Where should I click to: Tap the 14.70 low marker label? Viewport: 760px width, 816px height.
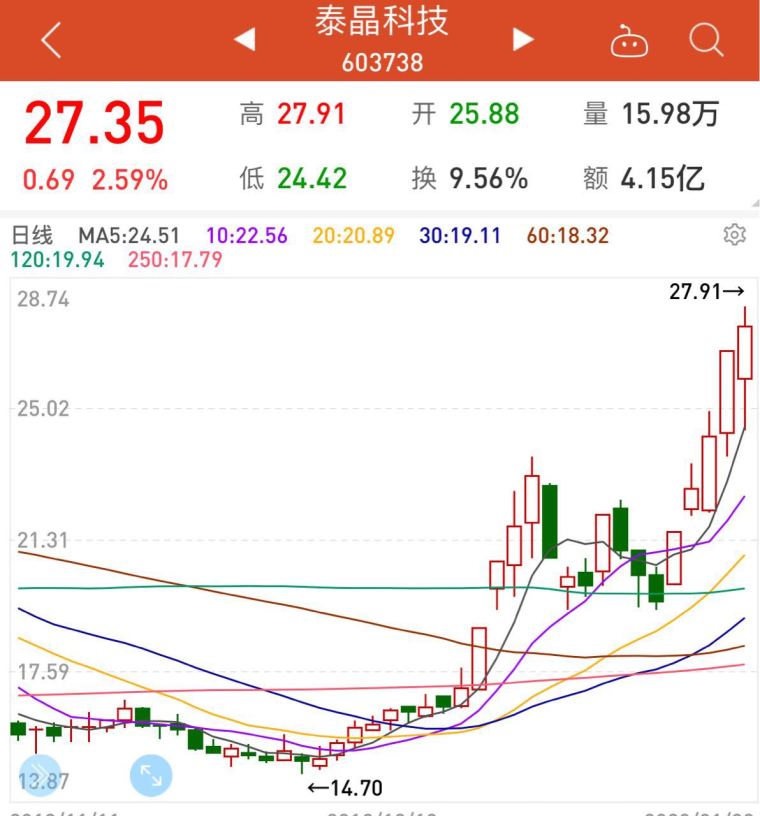[345, 788]
